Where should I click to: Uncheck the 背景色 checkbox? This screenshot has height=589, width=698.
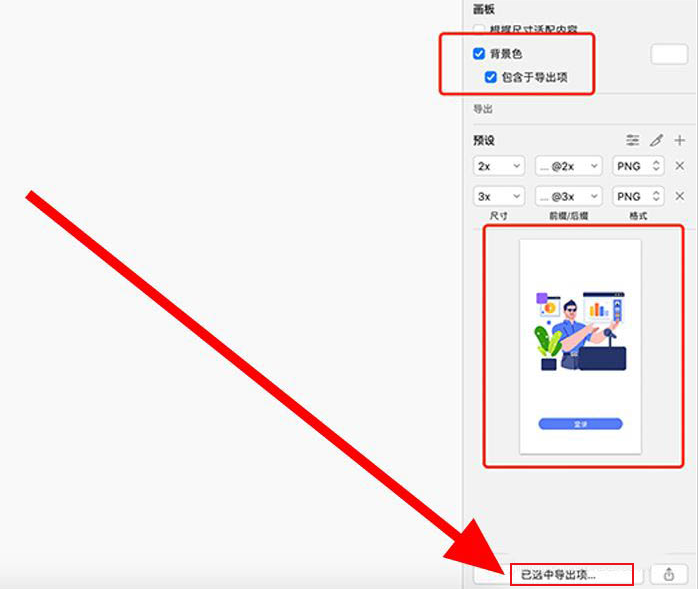point(479,54)
